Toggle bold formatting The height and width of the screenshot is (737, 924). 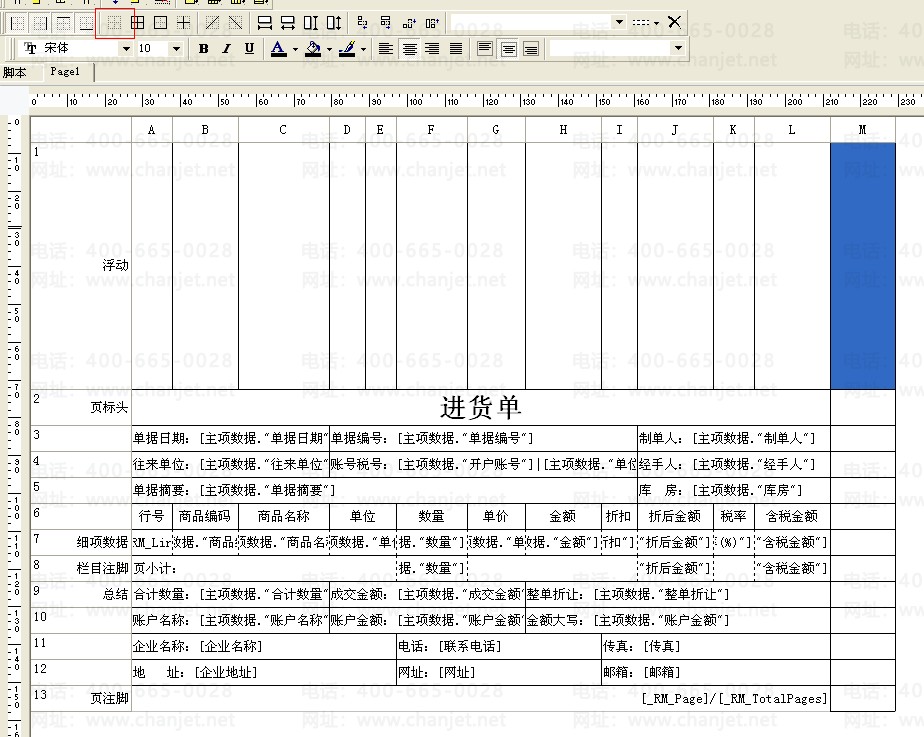click(x=204, y=48)
